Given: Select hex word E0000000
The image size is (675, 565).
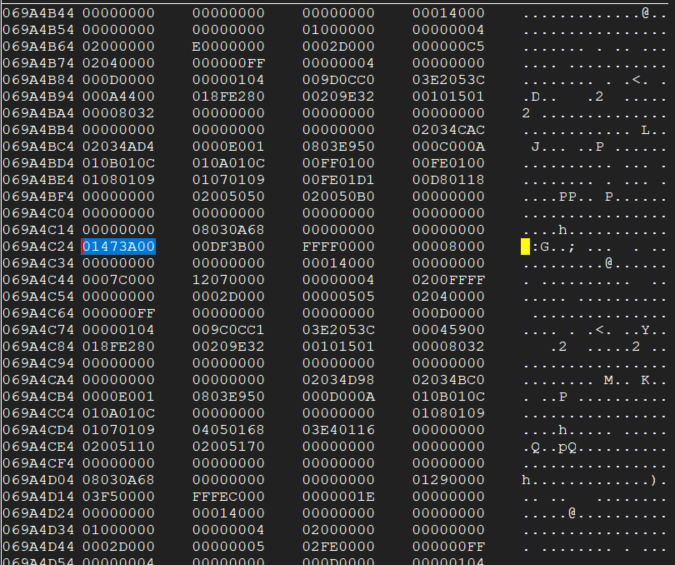Looking at the screenshot, I should click(x=228, y=46).
